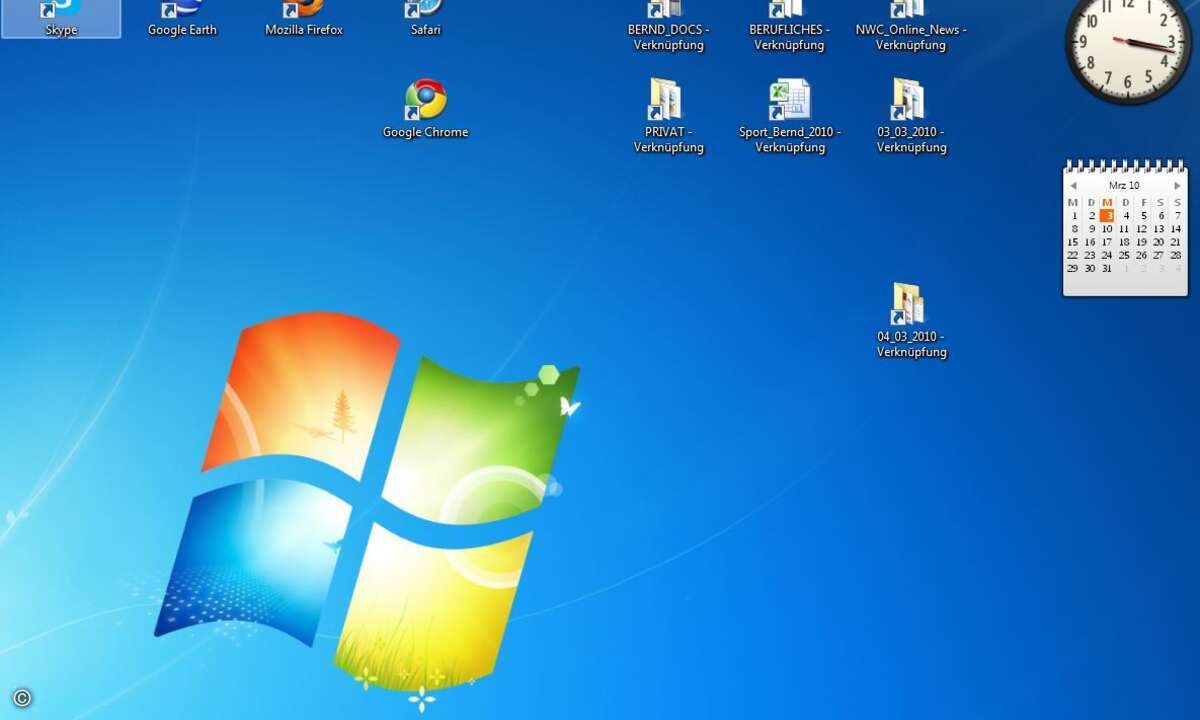Select the Google Chrome desktop icon
Viewport: 1200px width, 720px height.
coord(425,109)
